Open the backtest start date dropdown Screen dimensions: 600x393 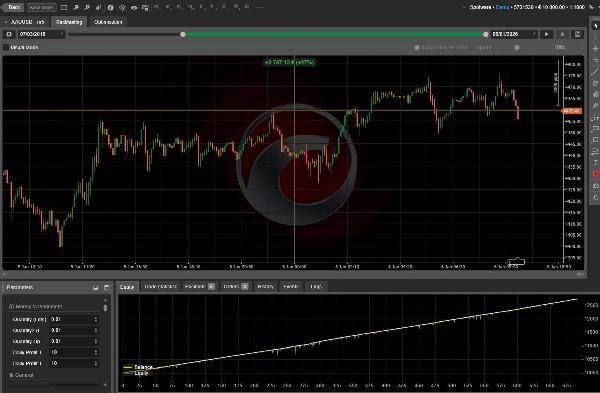point(41,34)
